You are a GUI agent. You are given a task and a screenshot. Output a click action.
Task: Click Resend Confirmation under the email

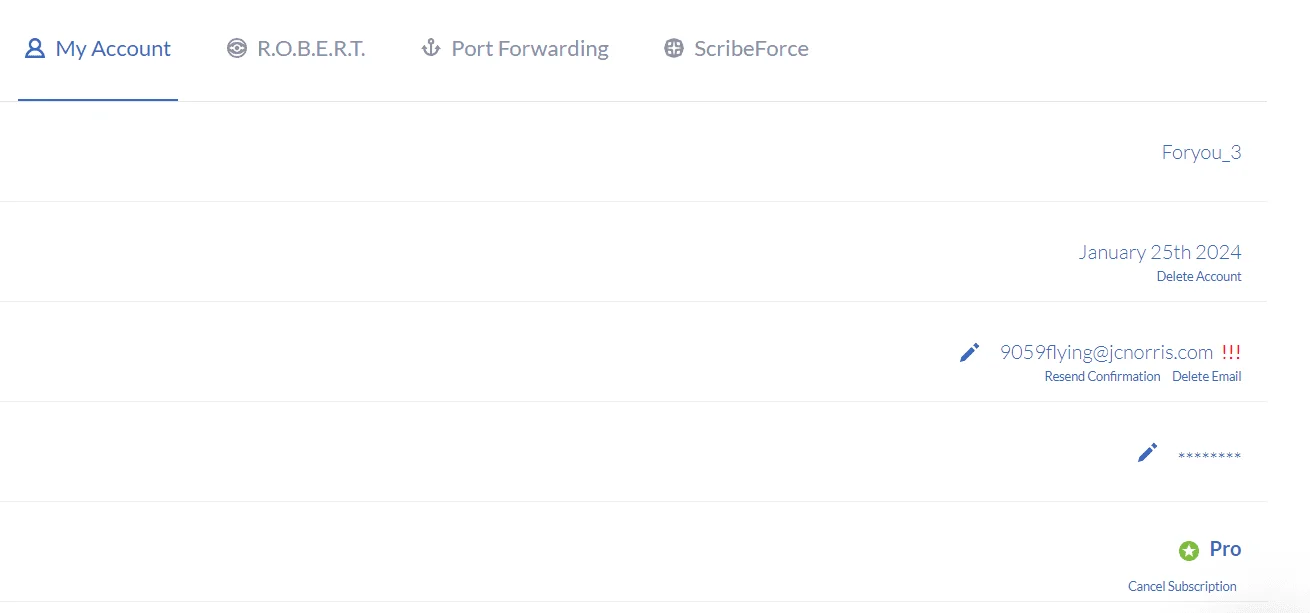click(1102, 376)
